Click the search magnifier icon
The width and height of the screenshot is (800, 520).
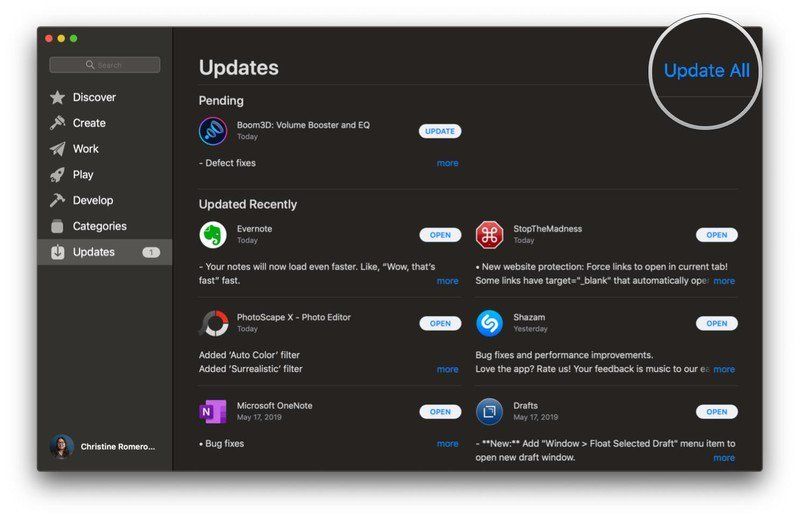tap(90, 64)
